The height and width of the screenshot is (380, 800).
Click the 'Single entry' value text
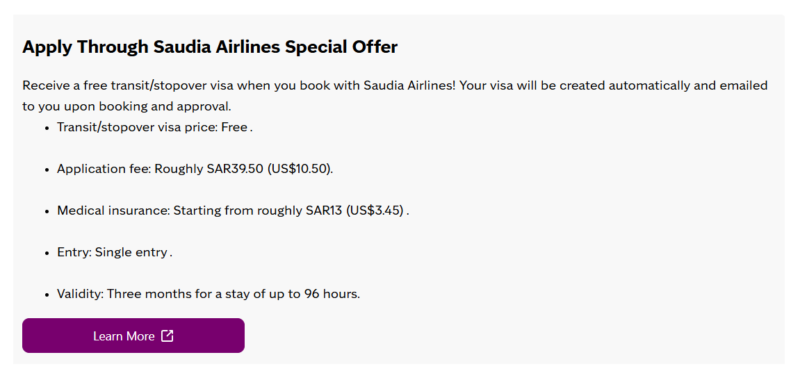tap(131, 252)
